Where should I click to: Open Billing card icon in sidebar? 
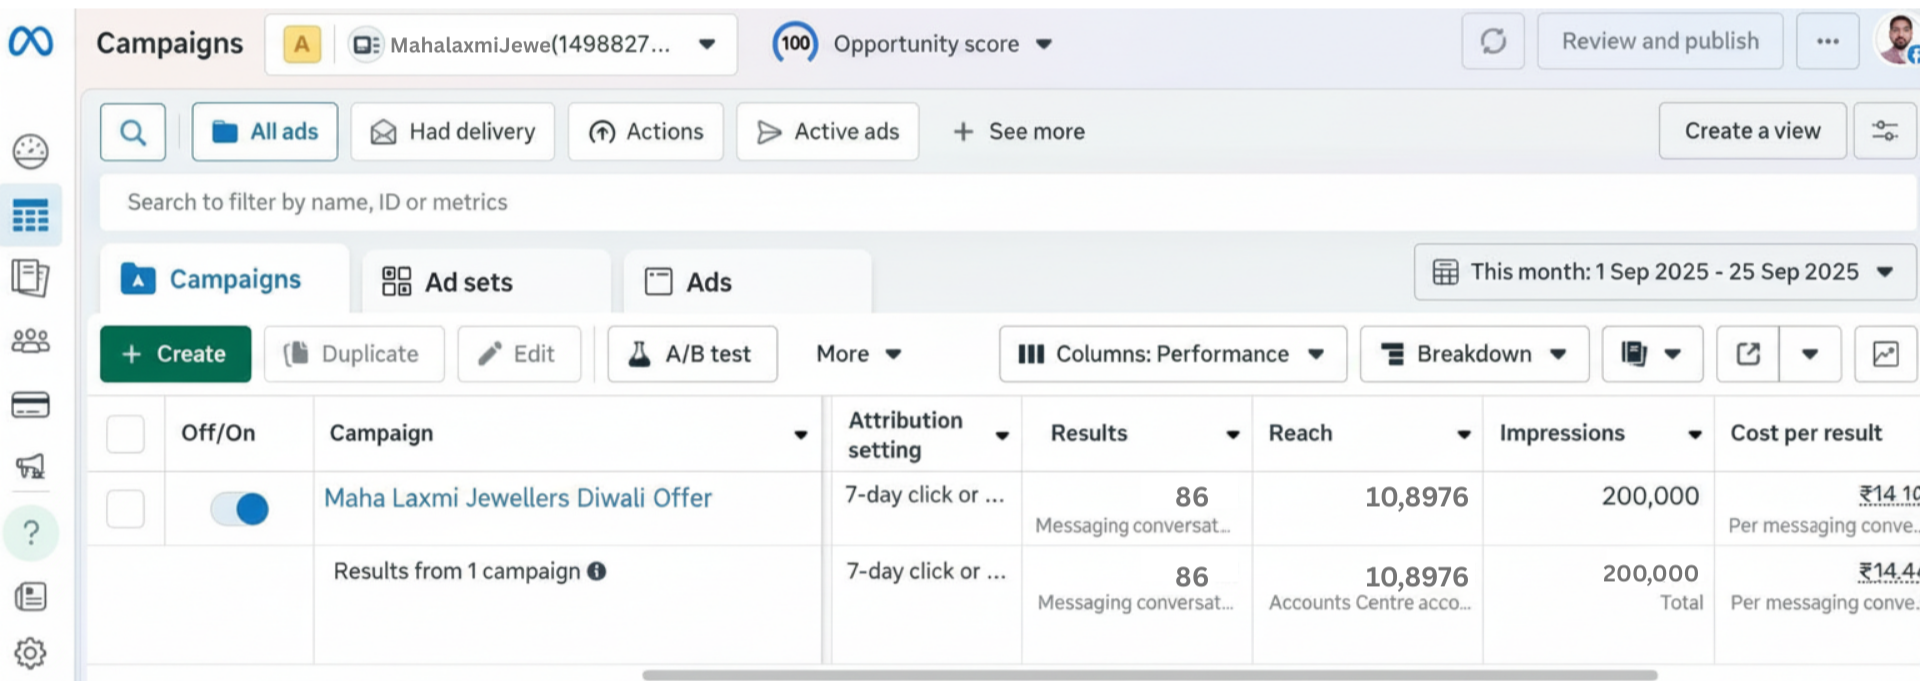click(x=31, y=405)
